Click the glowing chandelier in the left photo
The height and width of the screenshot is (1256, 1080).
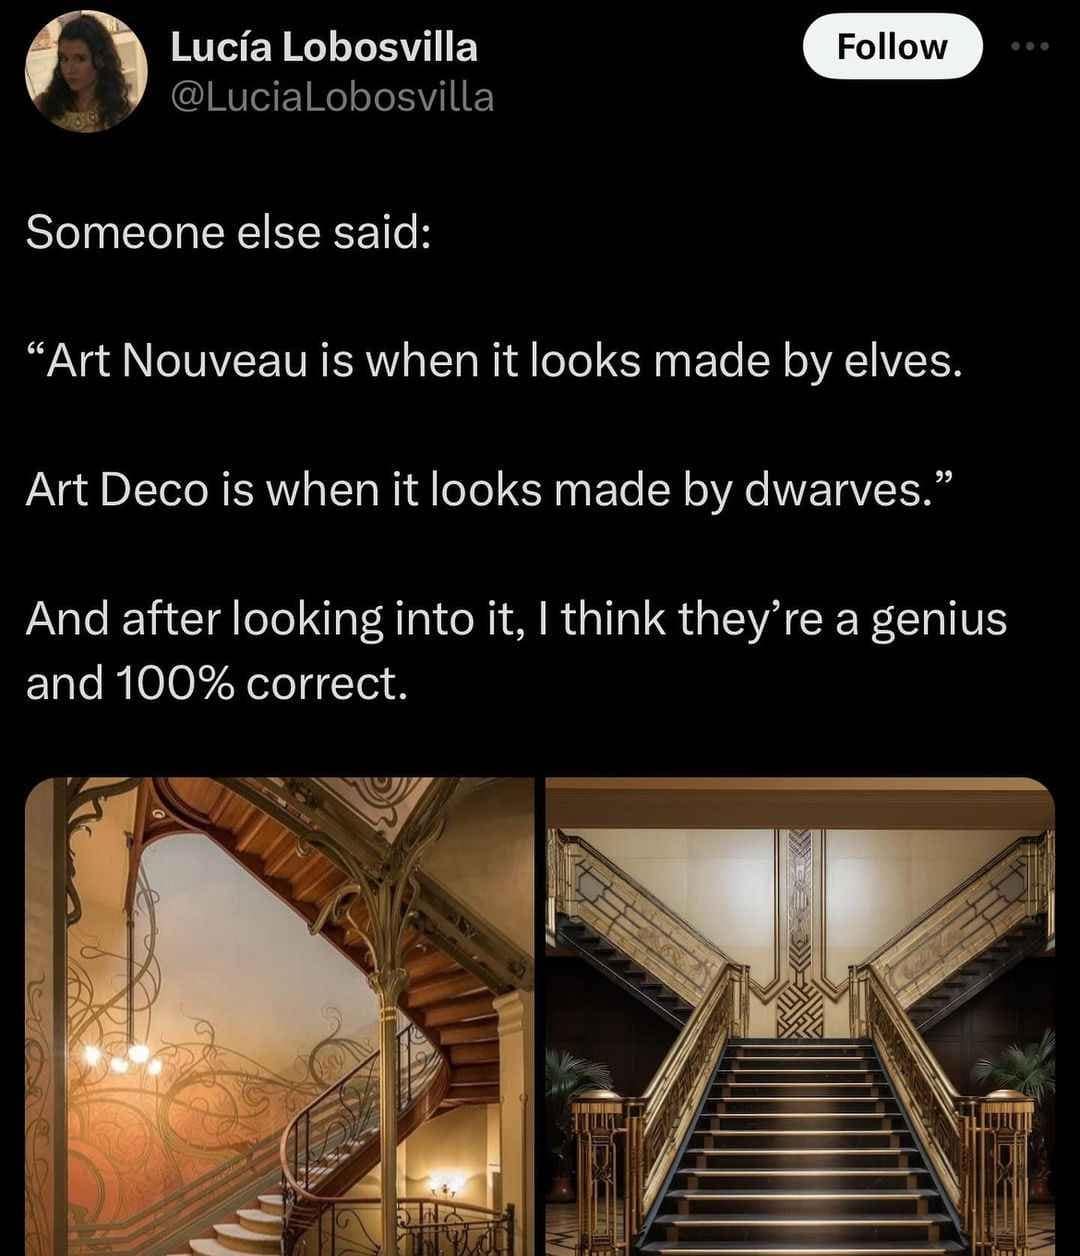tap(122, 1053)
